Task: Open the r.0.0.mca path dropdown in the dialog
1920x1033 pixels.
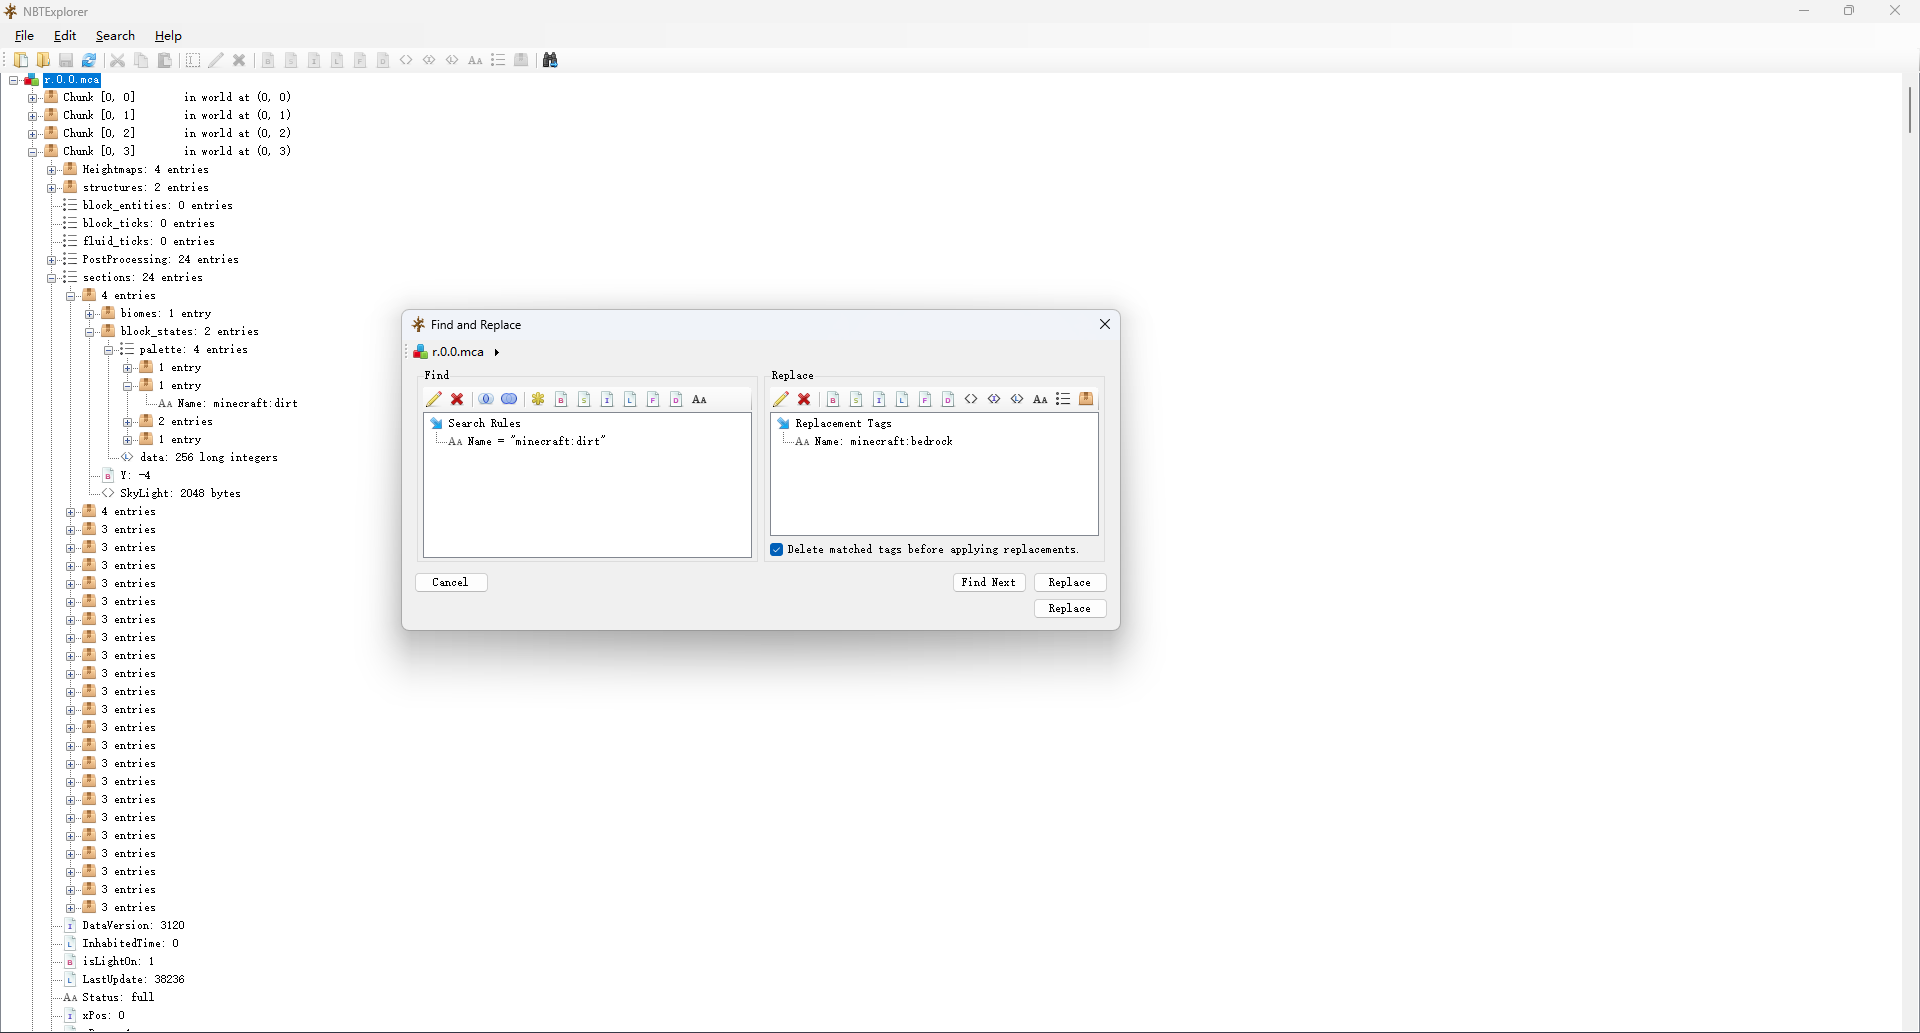Action: (x=497, y=352)
